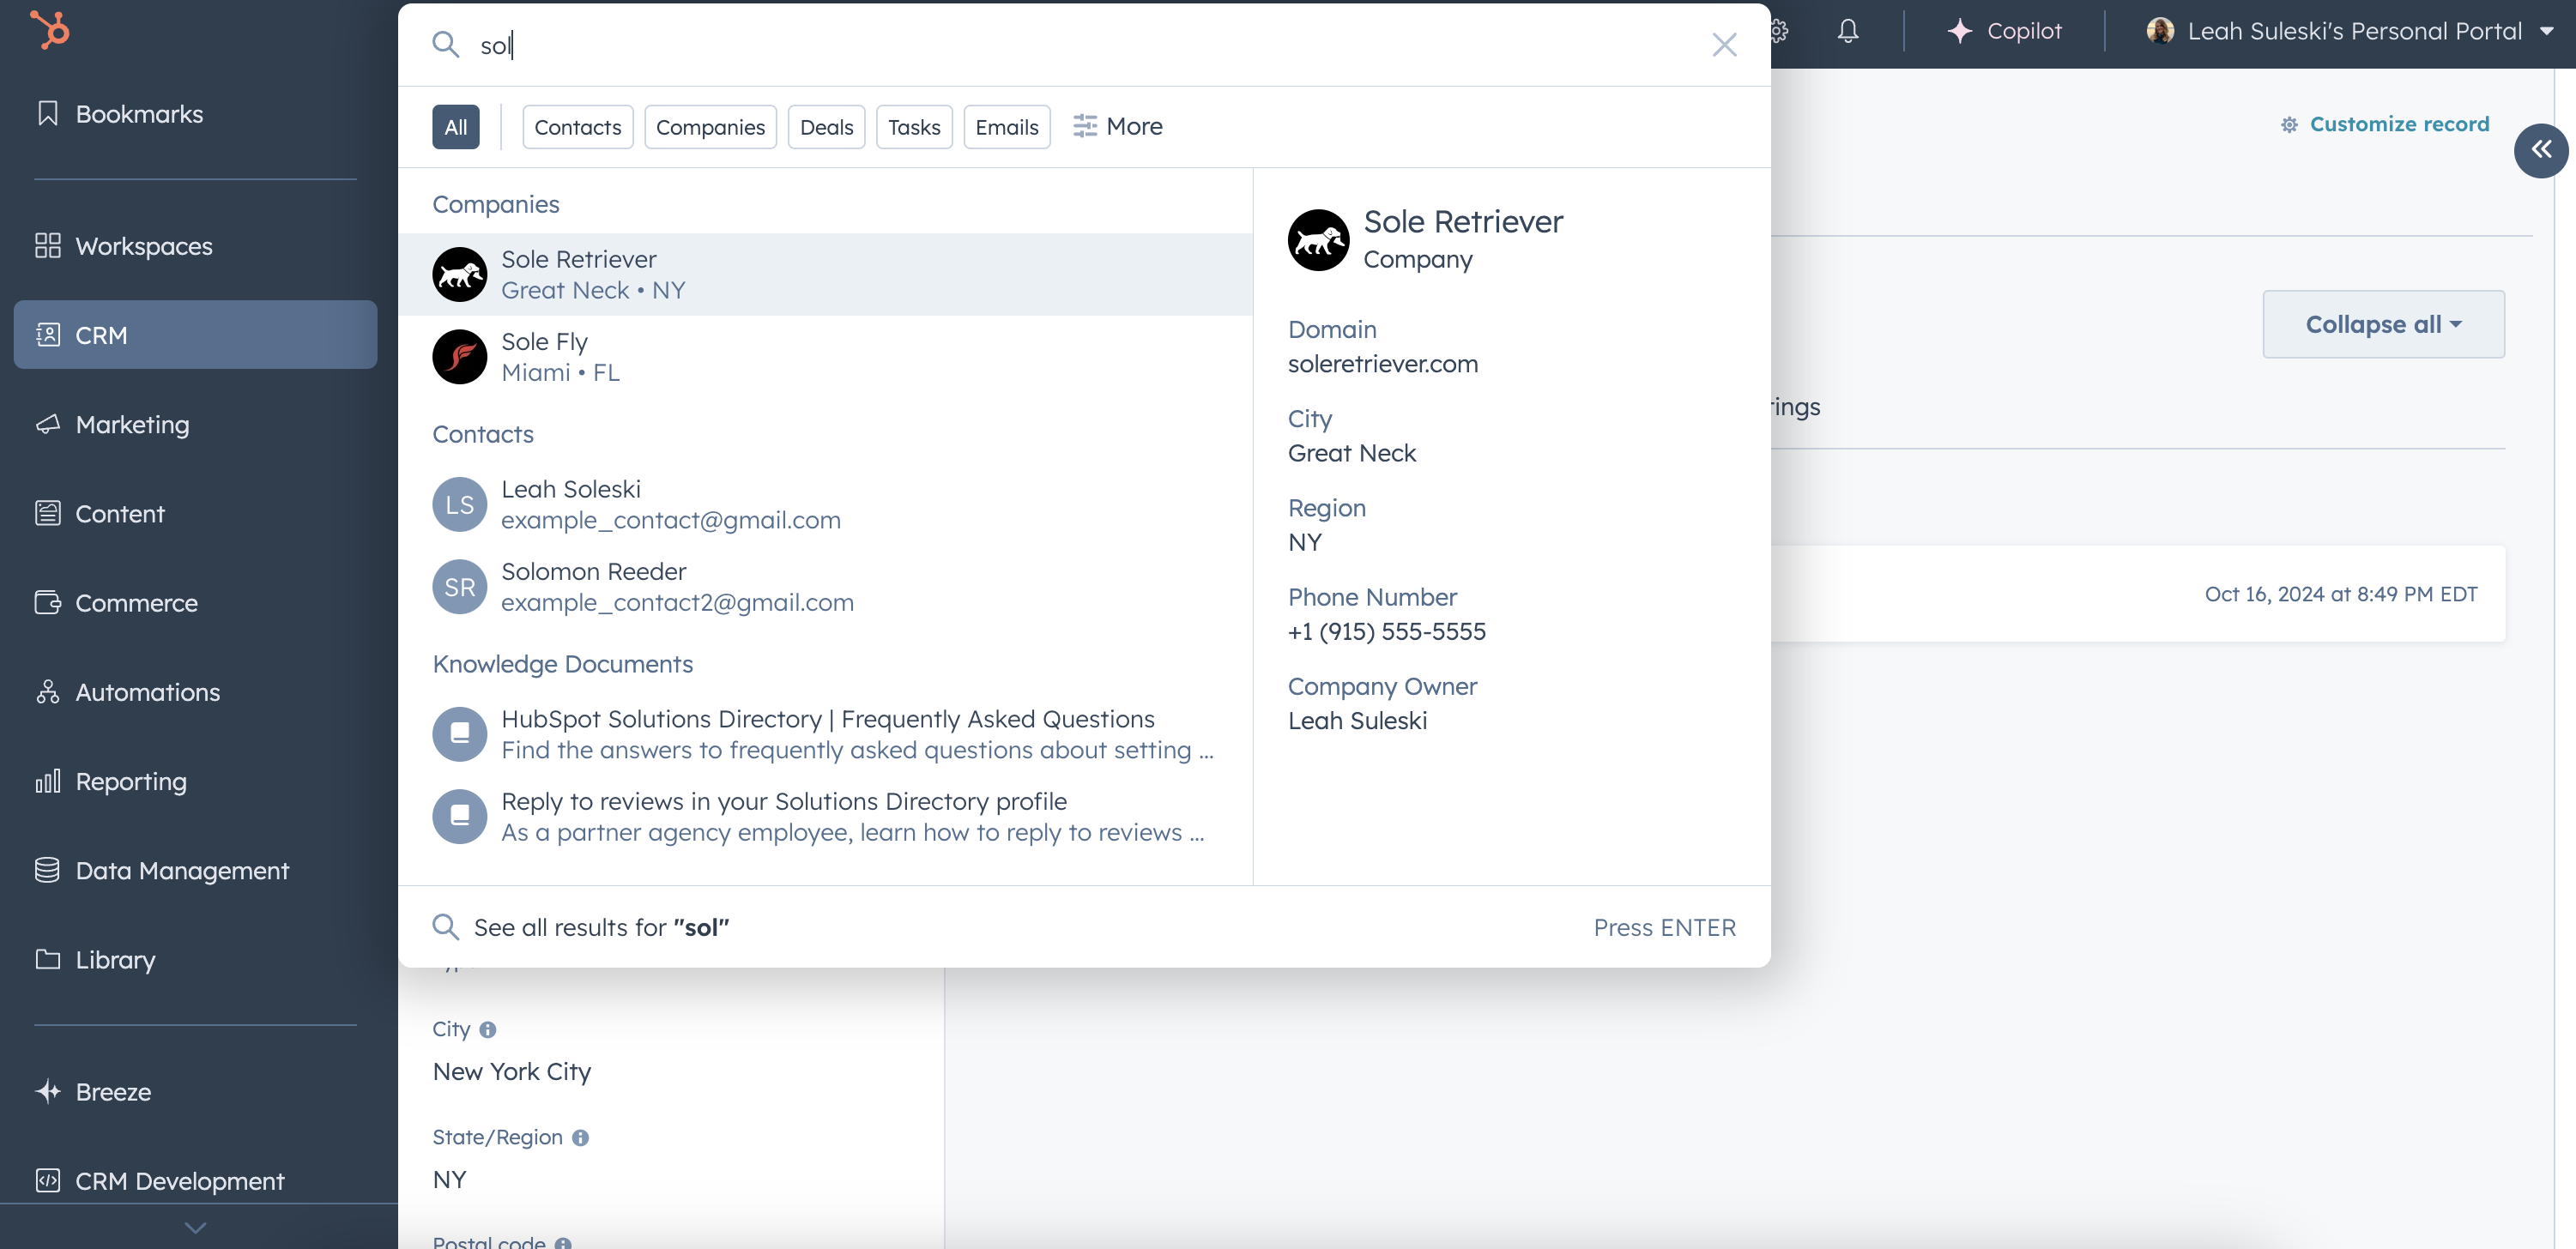Click Customize record
The width and height of the screenshot is (2576, 1249).
click(x=2385, y=124)
